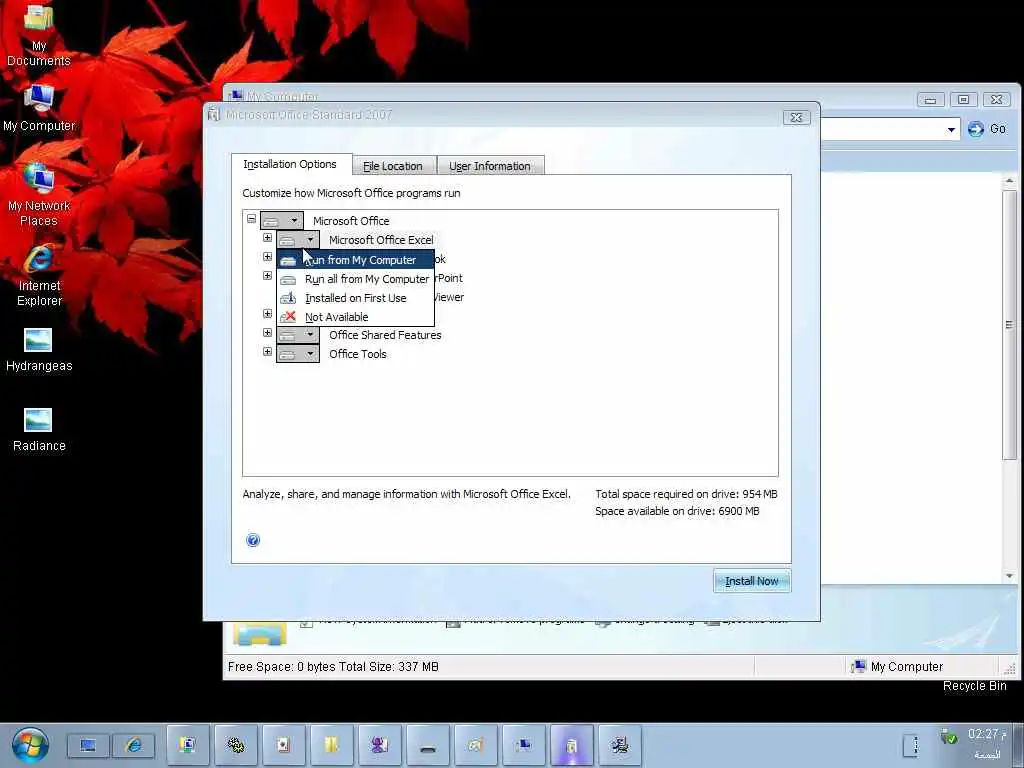Switch to the gear-icon taskbar button
This screenshot has width=1024, height=768.
[x=236, y=745]
